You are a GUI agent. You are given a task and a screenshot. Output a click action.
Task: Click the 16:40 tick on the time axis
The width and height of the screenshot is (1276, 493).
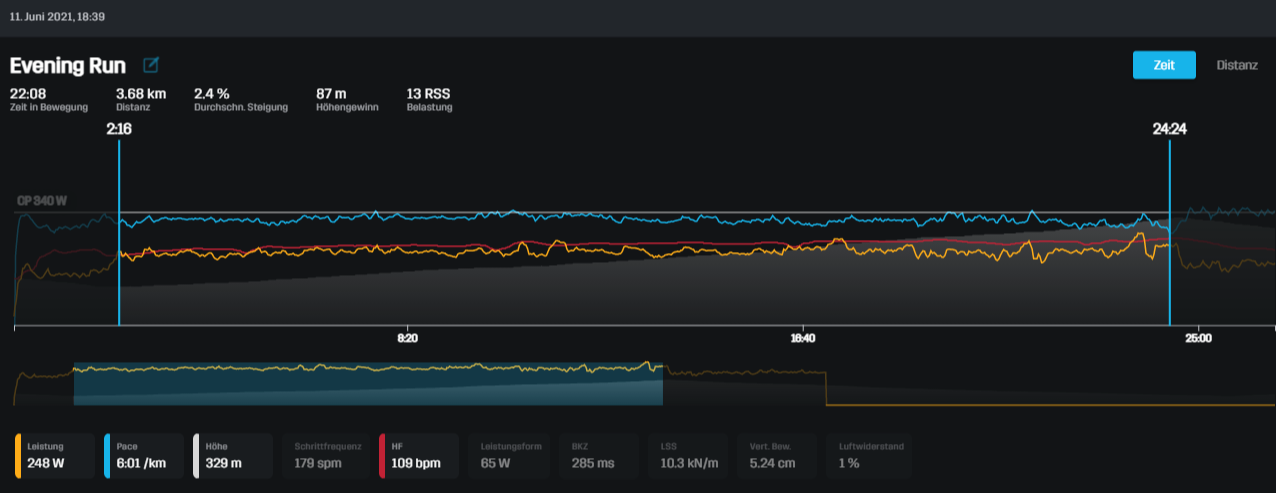coord(802,339)
